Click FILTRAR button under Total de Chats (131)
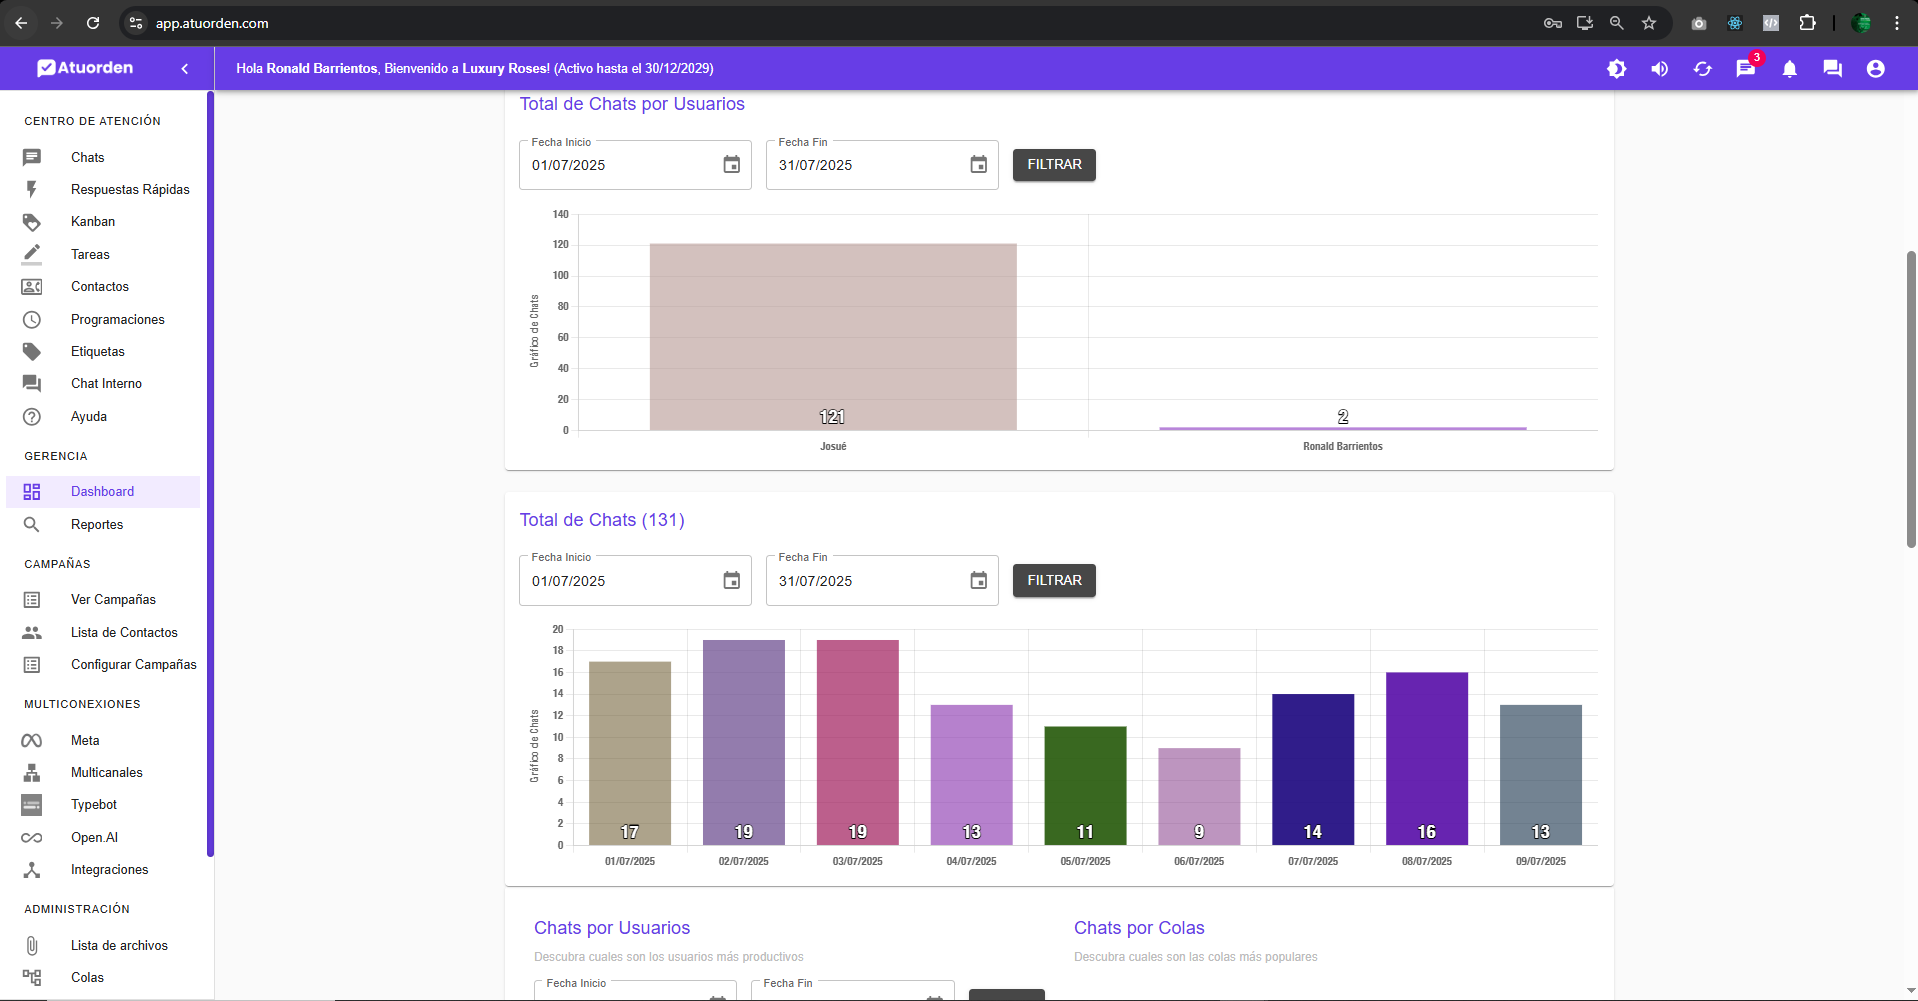Image resolution: width=1918 pixels, height=1001 pixels. coord(1054,581)
